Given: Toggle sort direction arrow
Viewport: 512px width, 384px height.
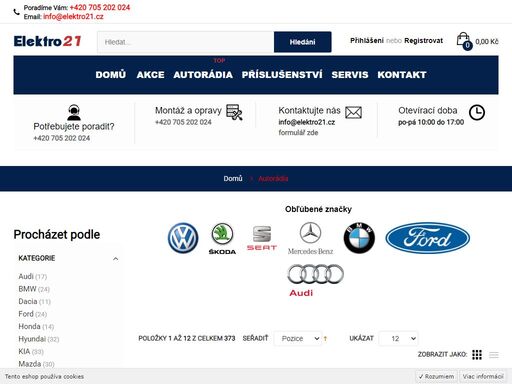Looking at the screenshot, I should point(325,339).
